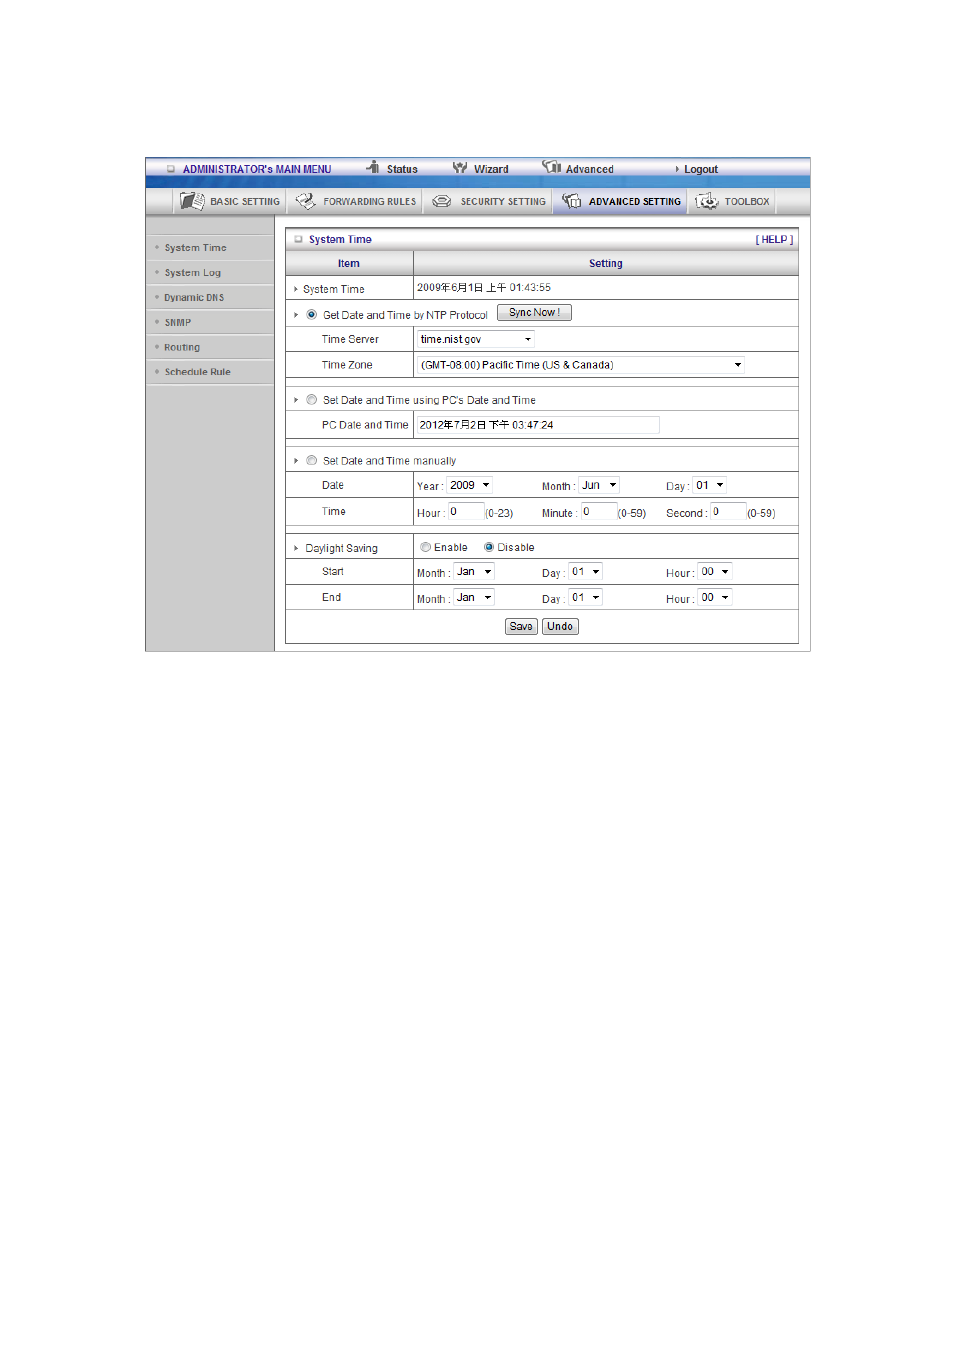
Task: Open the Daylight Saving Start Day dropdown
Action: pyautogui.click(x=586, y=572)
